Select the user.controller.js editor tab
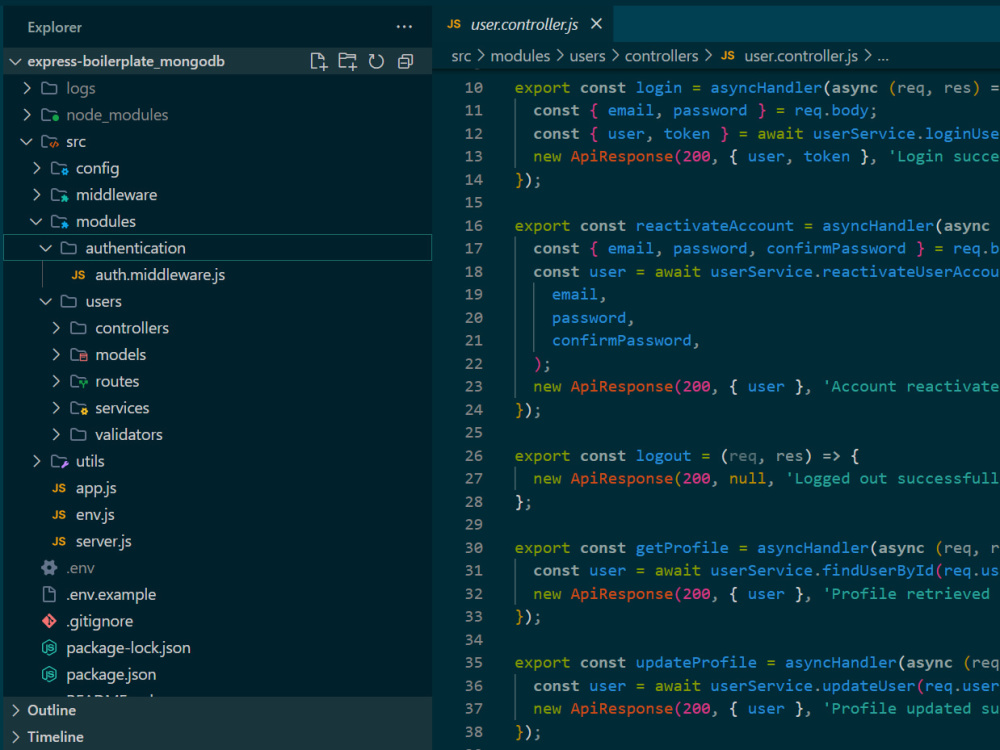The width and height of the screenshot is (1000, 750). click(524, 24)
